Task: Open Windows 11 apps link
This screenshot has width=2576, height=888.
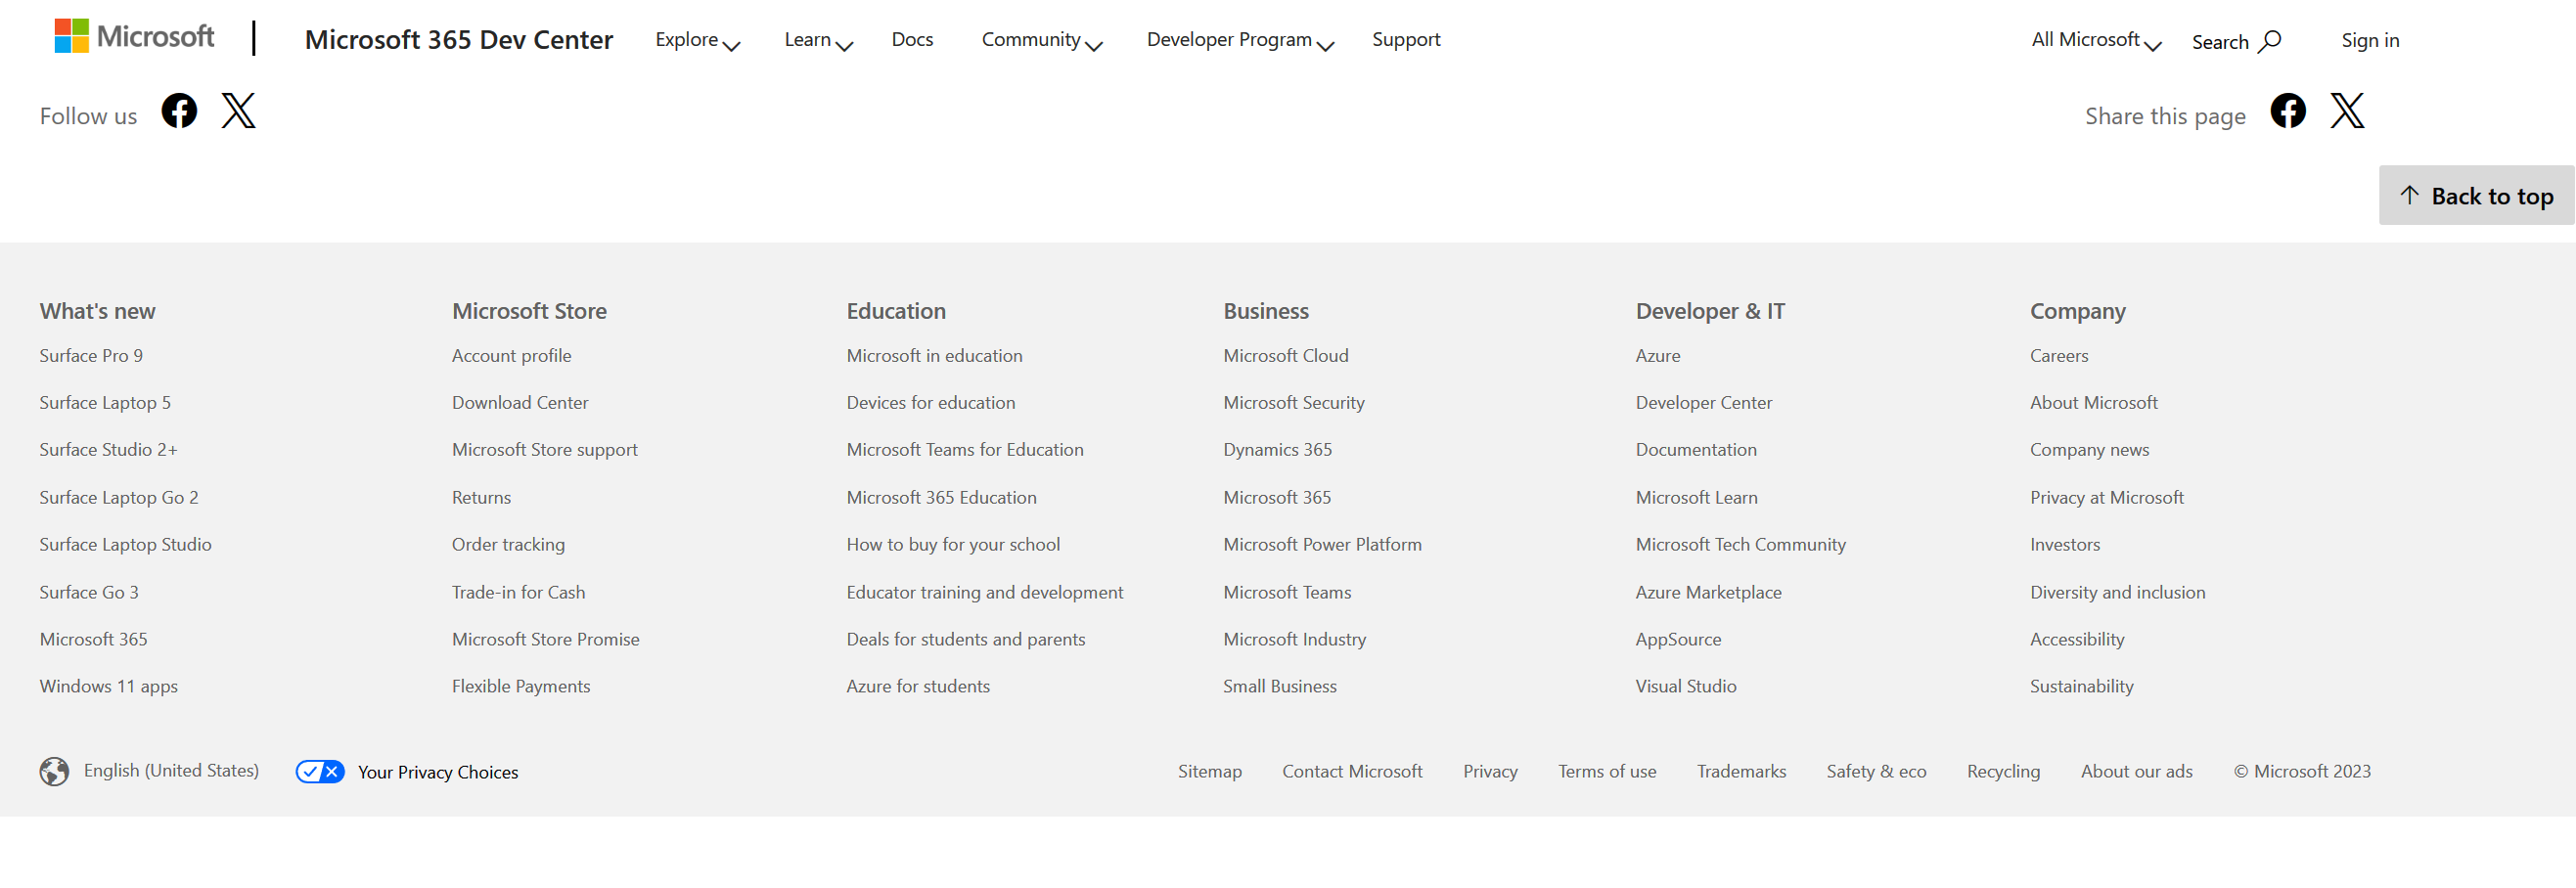Action: [x=108, y=686]
